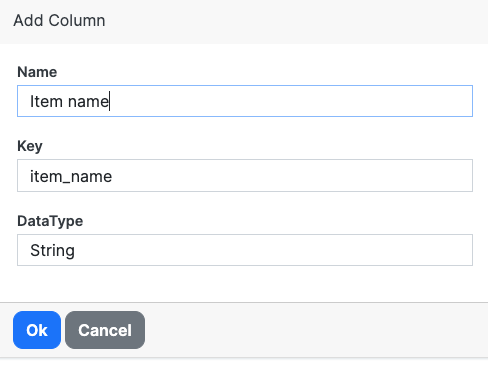
Task: Click blank dialog area below the DataType field
Action: coord(245,284)
